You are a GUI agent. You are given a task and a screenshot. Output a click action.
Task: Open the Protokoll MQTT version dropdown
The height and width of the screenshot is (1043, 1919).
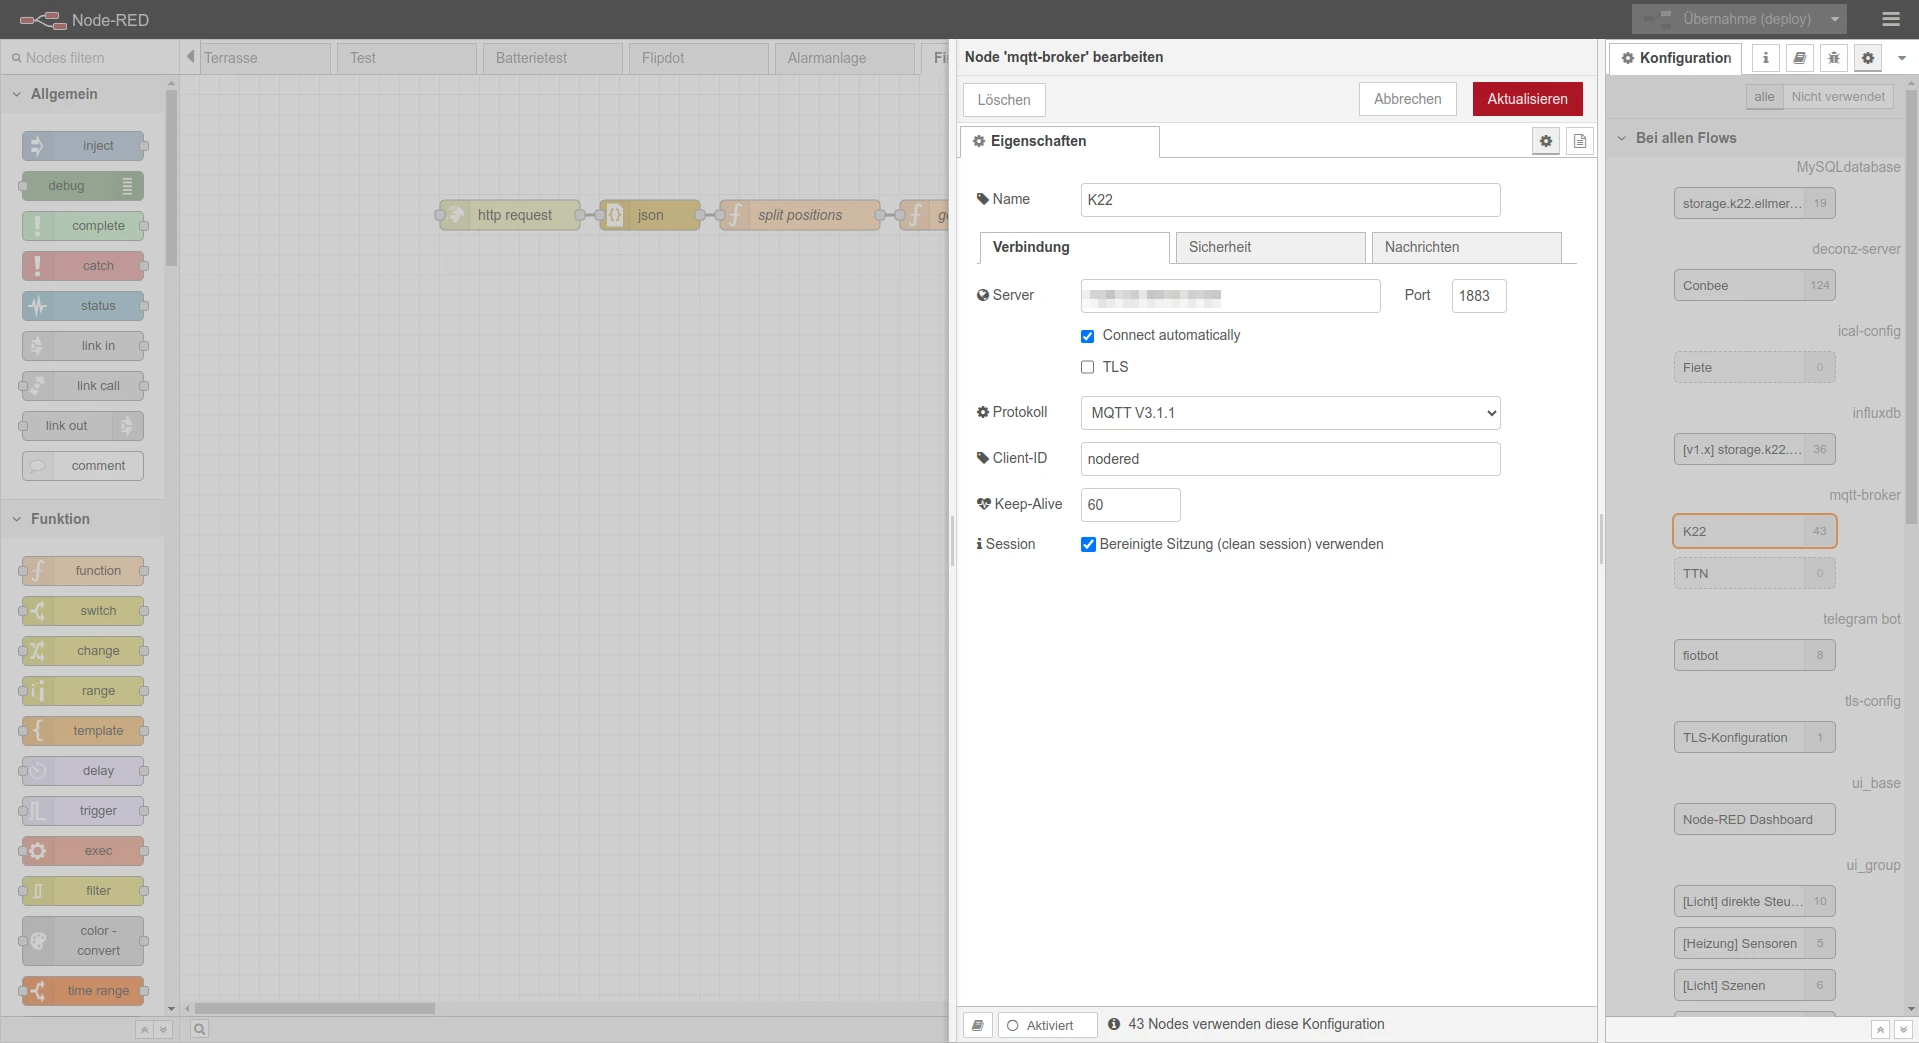tap(1290, 413)
